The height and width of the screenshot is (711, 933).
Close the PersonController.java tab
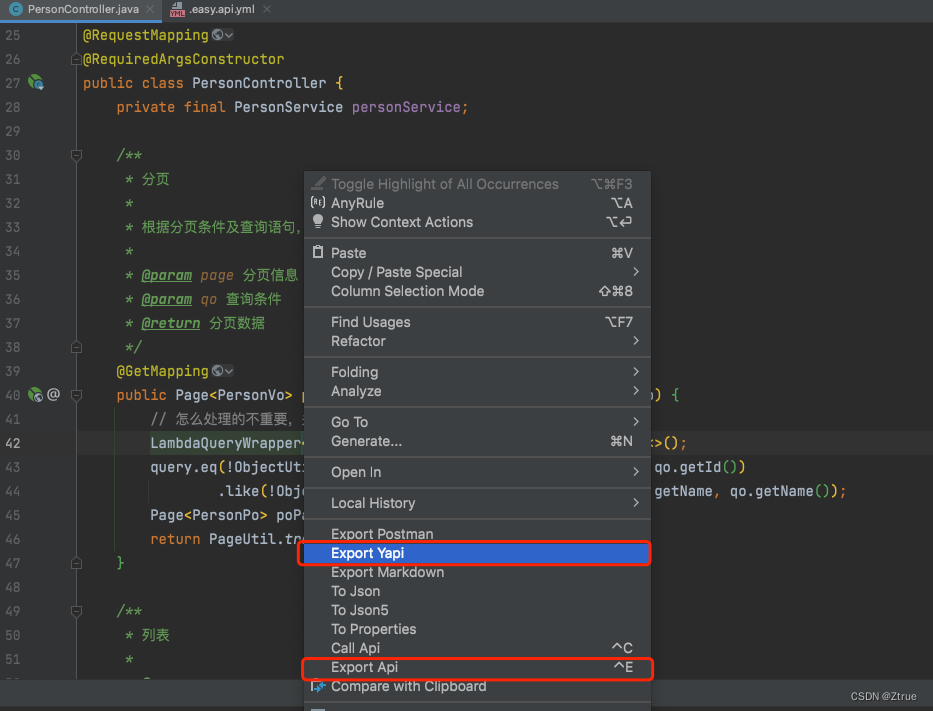[151, 10]
